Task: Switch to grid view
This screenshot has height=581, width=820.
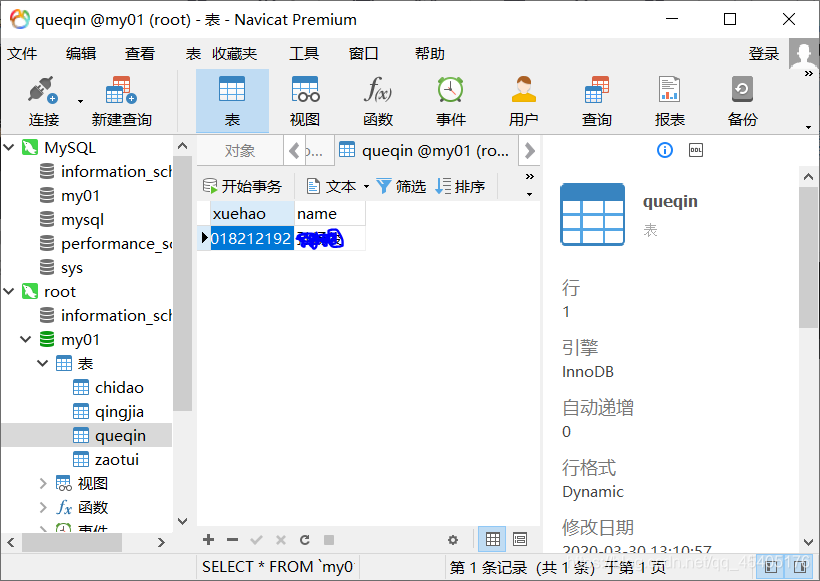Action: 492,539
